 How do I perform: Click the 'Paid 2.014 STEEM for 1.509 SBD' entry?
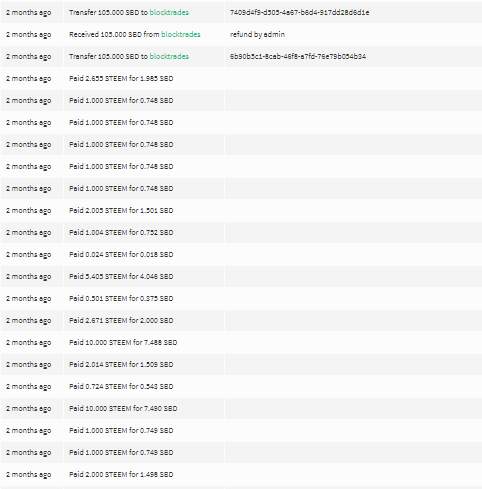pos(121,365)
